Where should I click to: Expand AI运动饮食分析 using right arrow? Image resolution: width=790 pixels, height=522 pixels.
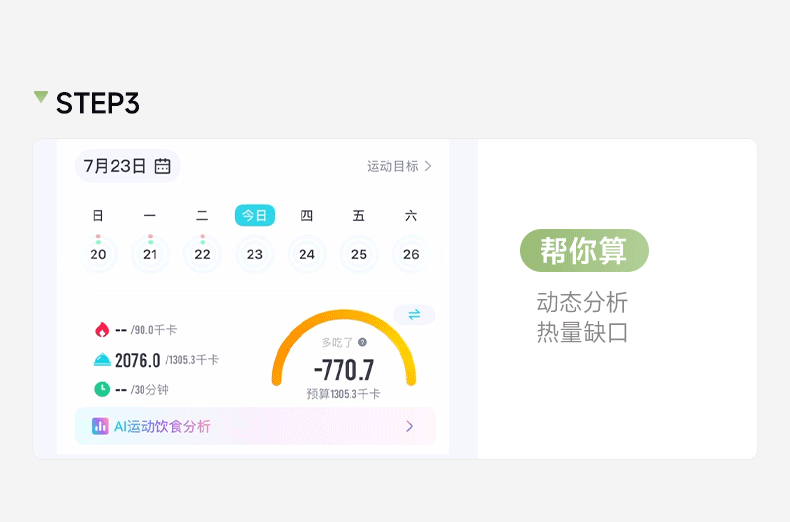(409, 426)
